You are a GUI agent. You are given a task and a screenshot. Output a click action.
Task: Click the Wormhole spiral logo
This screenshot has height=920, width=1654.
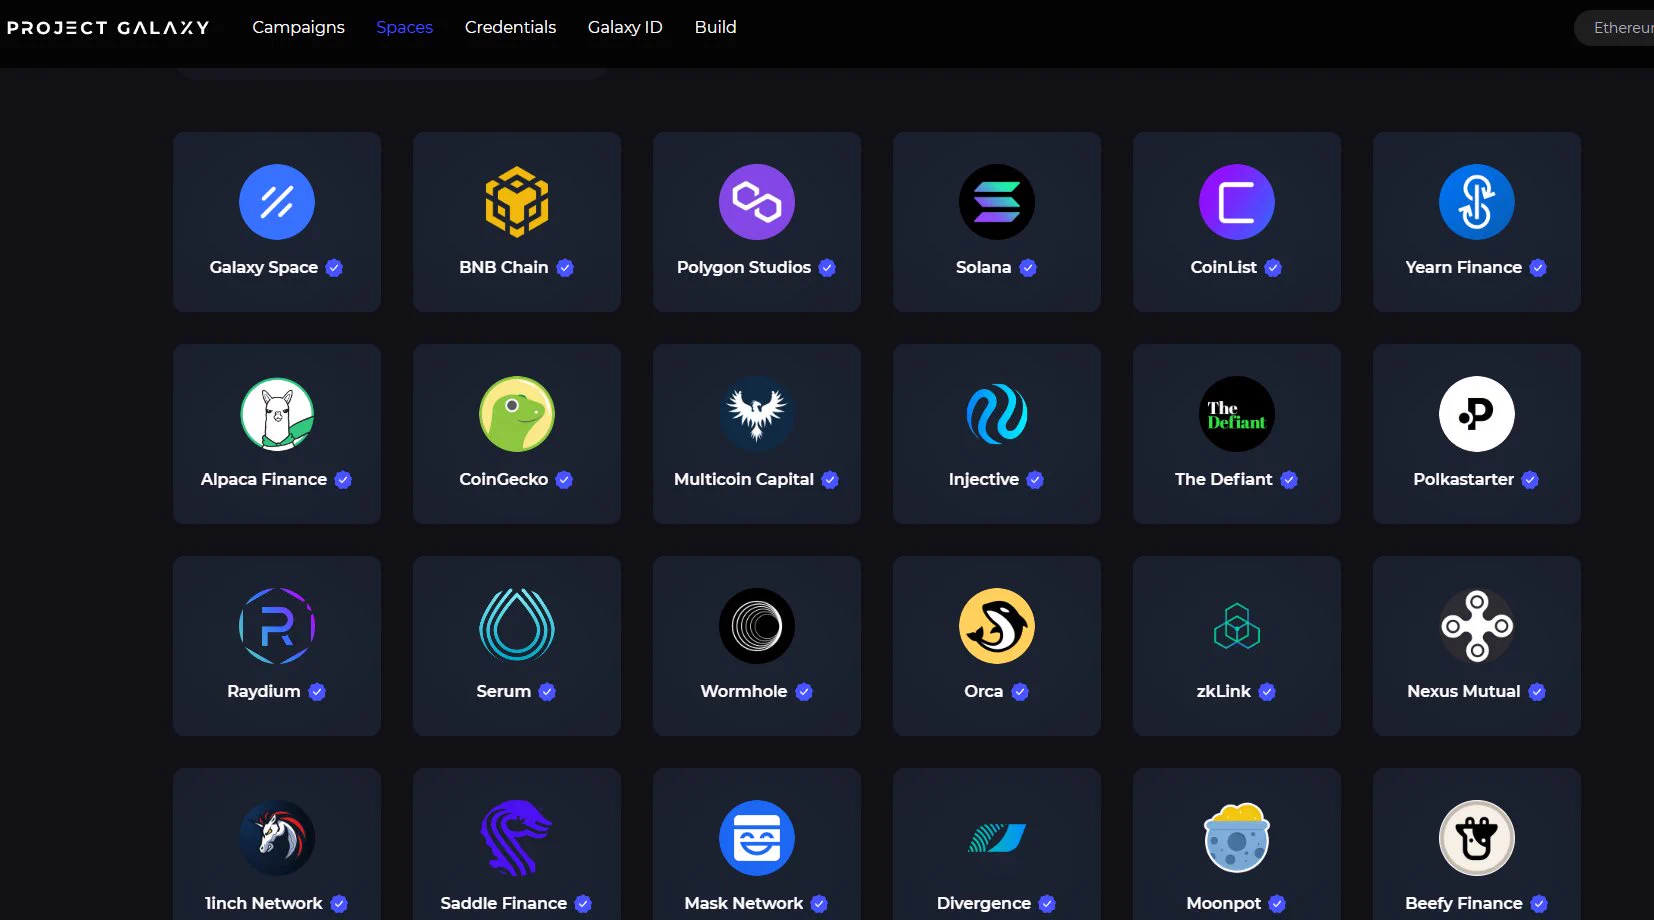(757, 626)
